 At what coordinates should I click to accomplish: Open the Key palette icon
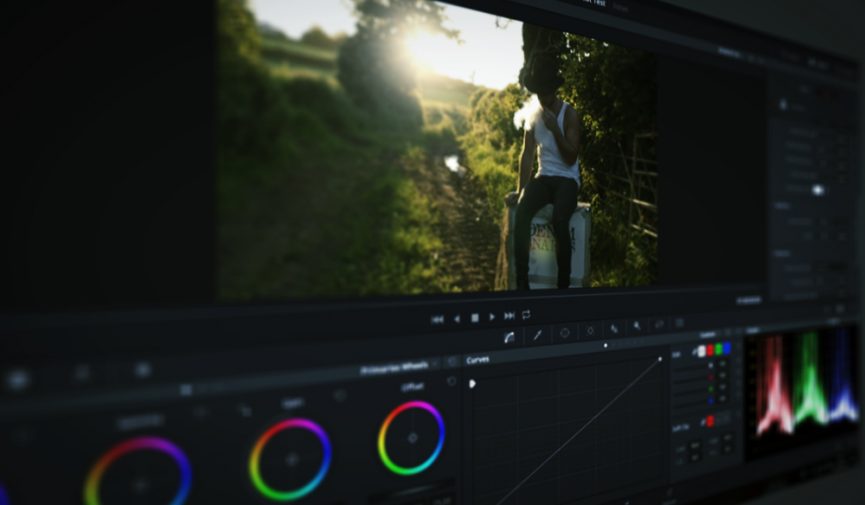tap(637, 326)
